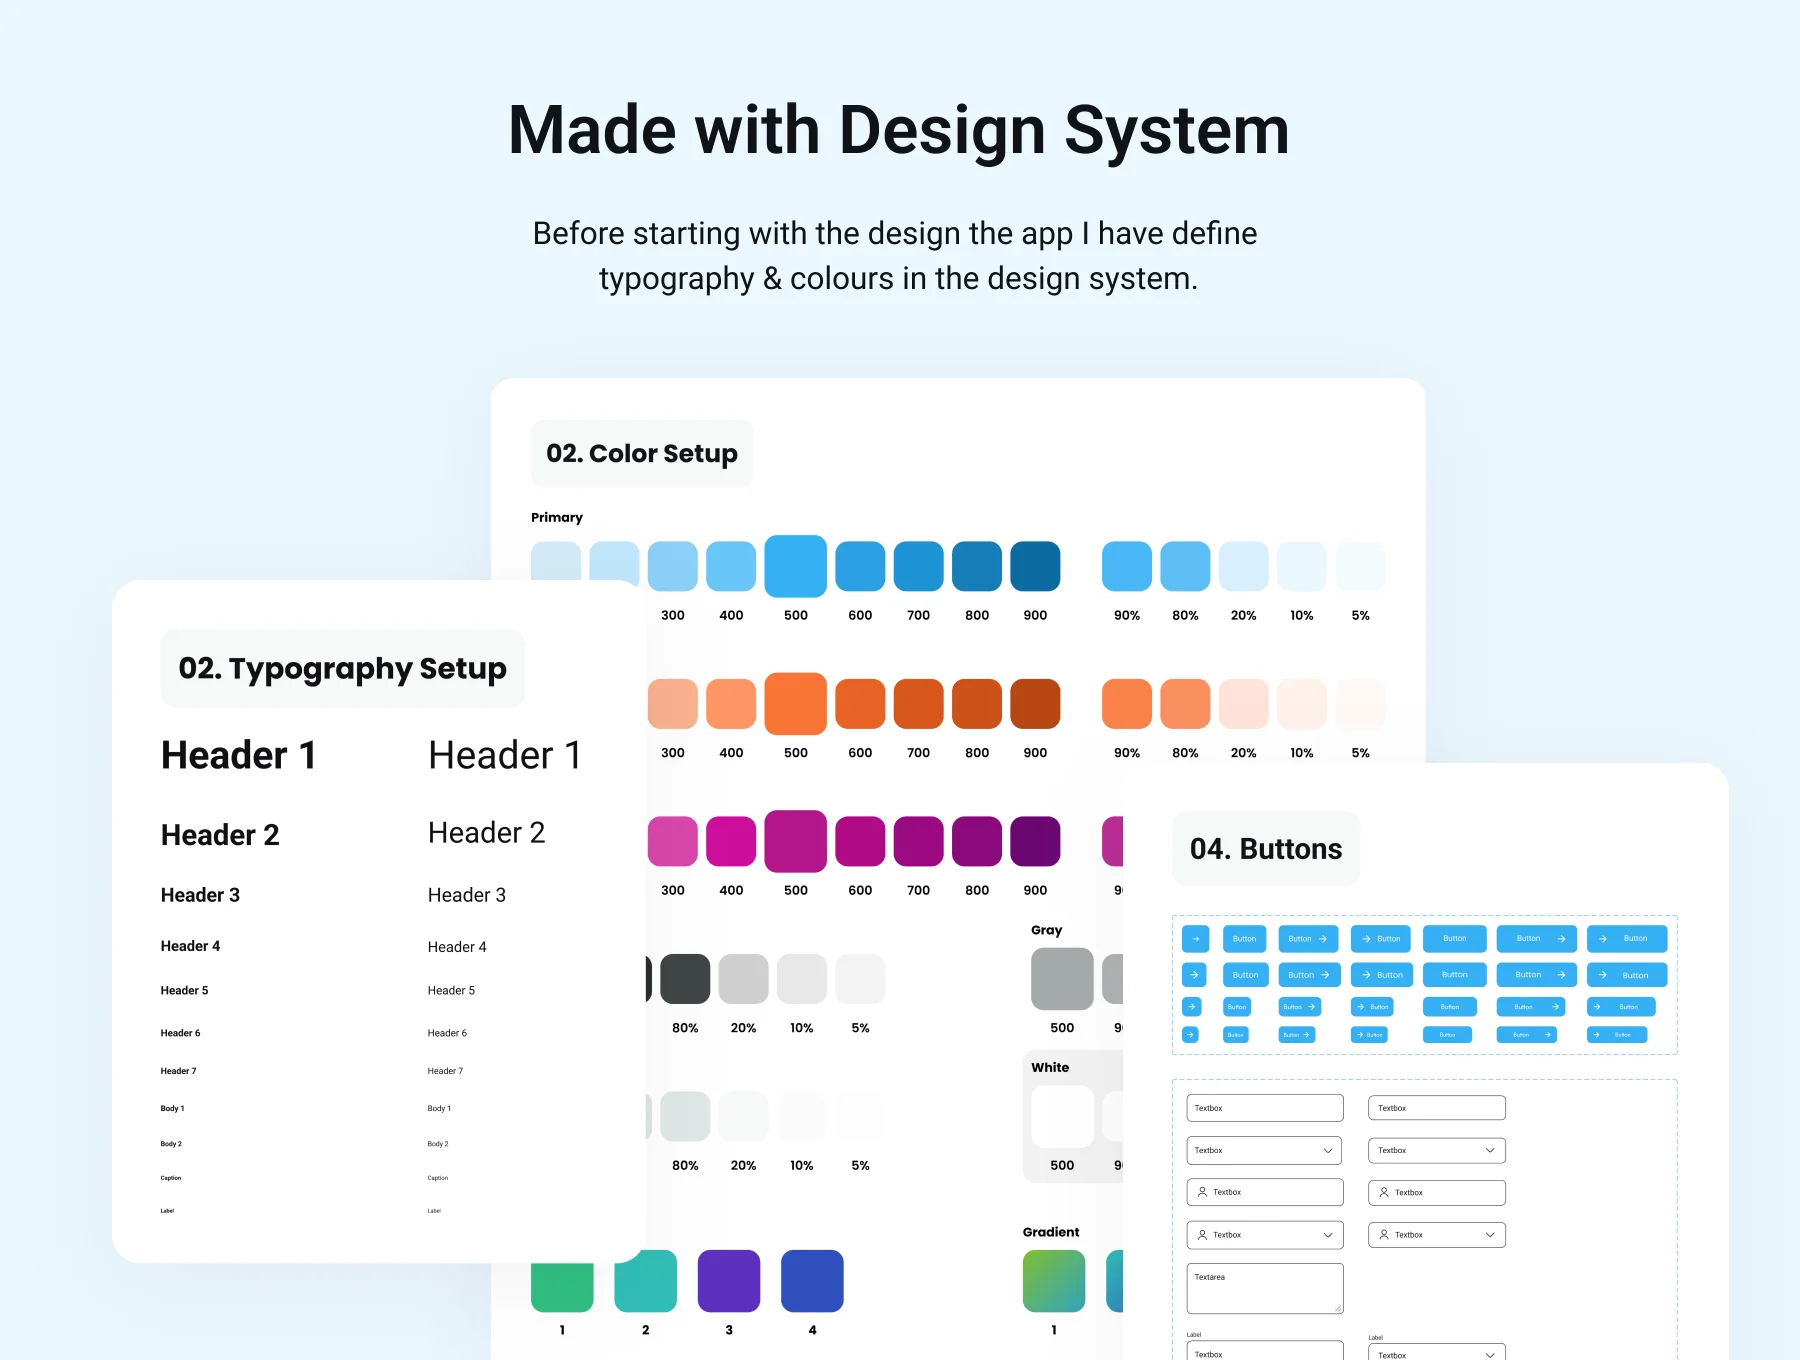Select Primary blue 400 swatch
The height and width of the screenshot is (1360, 1800).
click(731, 566)
